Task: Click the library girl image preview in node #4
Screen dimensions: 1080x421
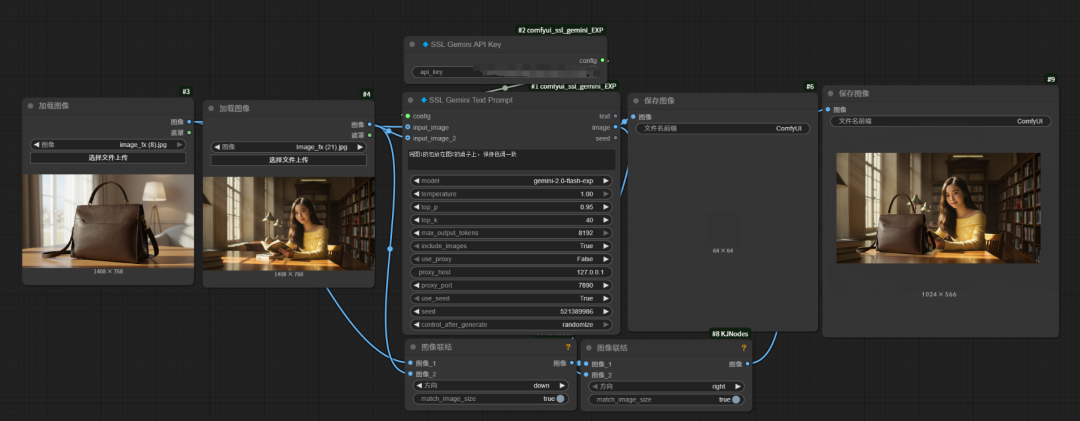Action: (289, 224)
